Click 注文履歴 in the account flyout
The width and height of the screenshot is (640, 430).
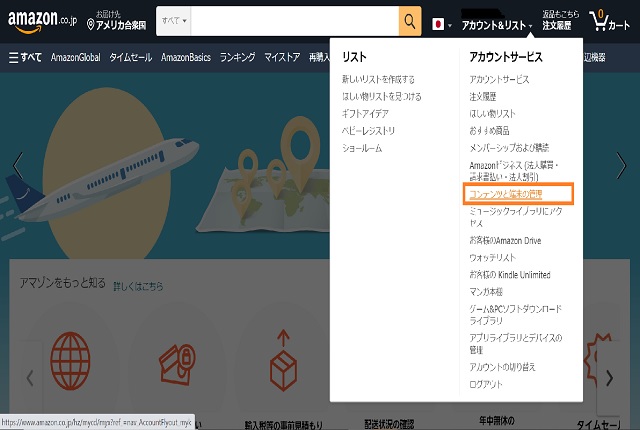[483, 96]
